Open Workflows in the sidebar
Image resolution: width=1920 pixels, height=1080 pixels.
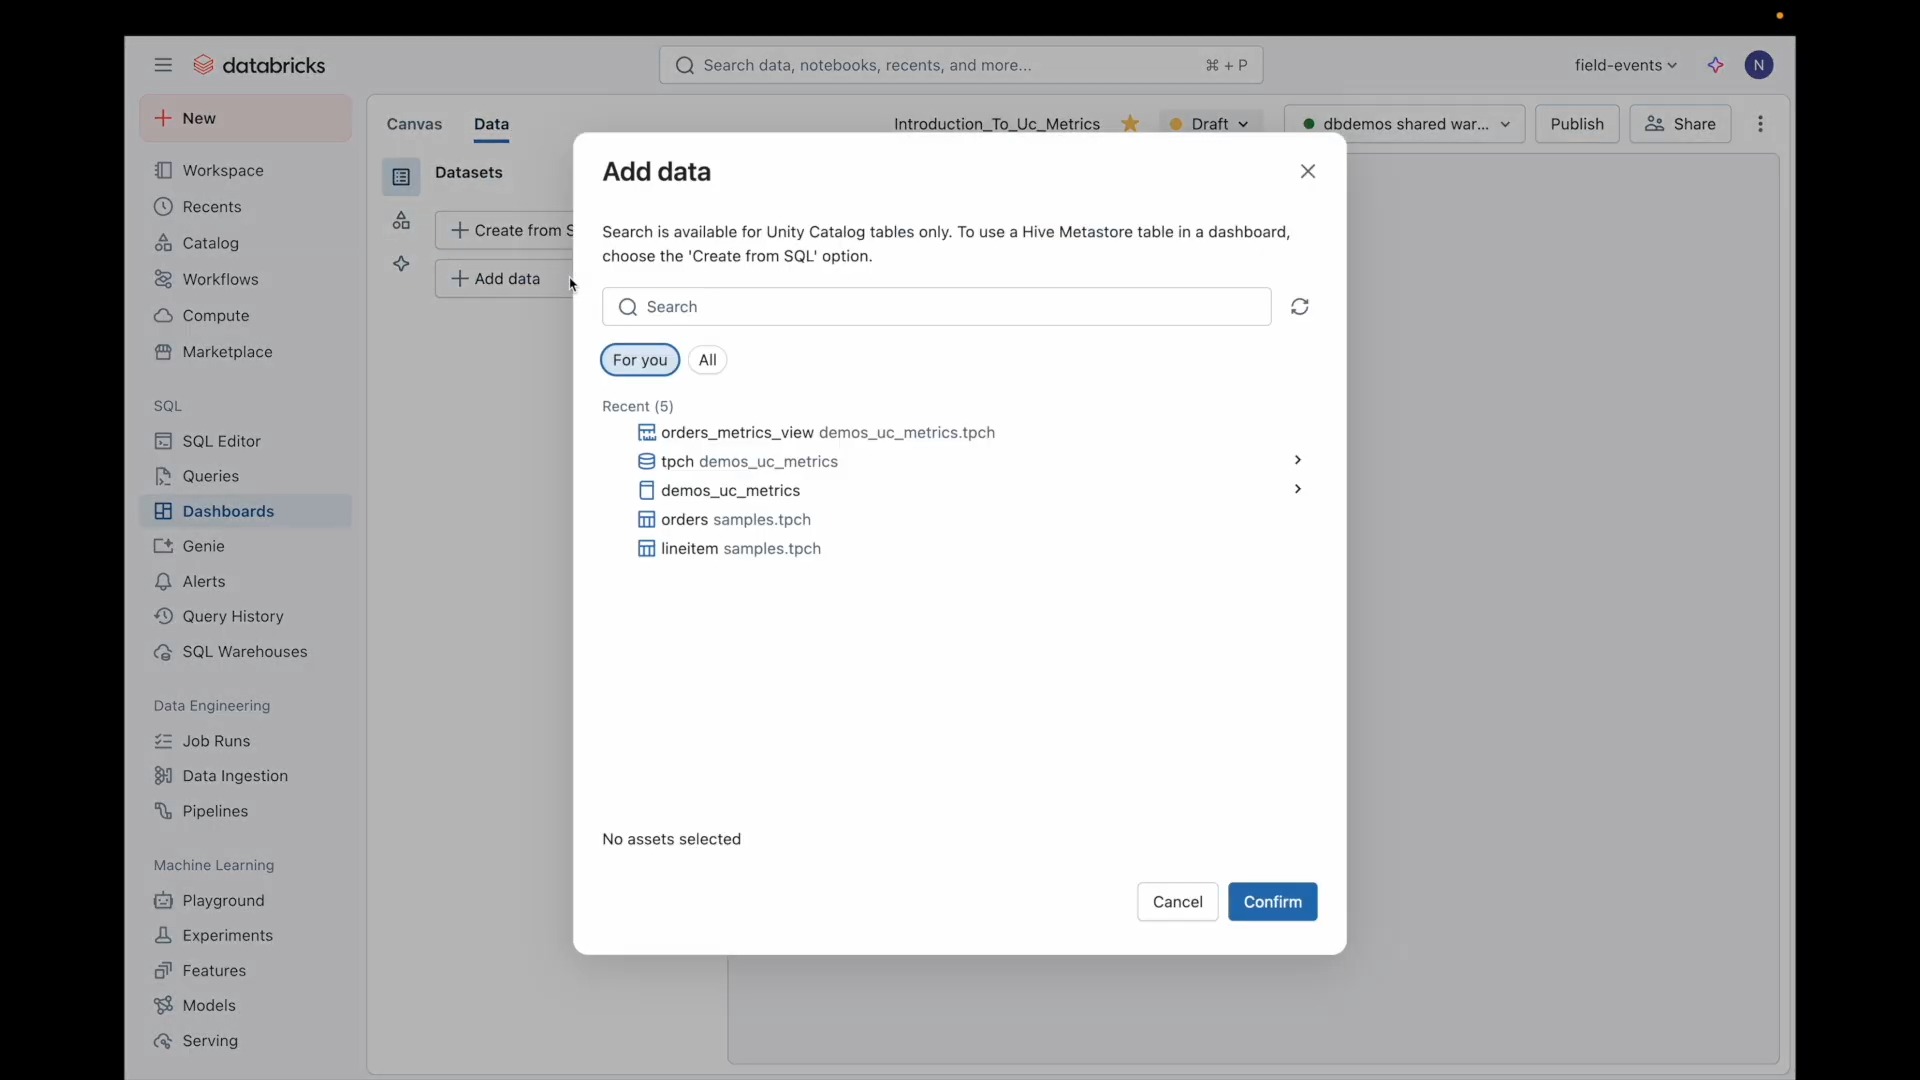pos(246,279)
